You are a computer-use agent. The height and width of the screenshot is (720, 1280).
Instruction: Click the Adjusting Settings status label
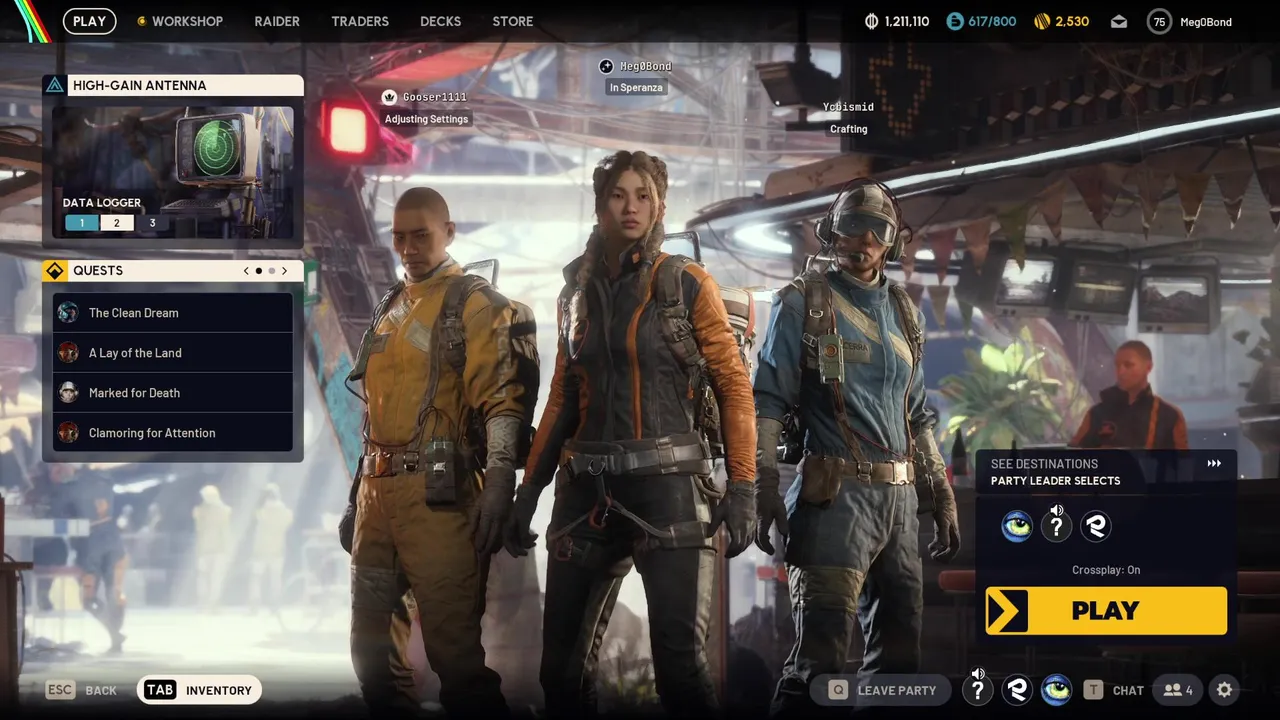pyautogui.click(x=427, y=119)
